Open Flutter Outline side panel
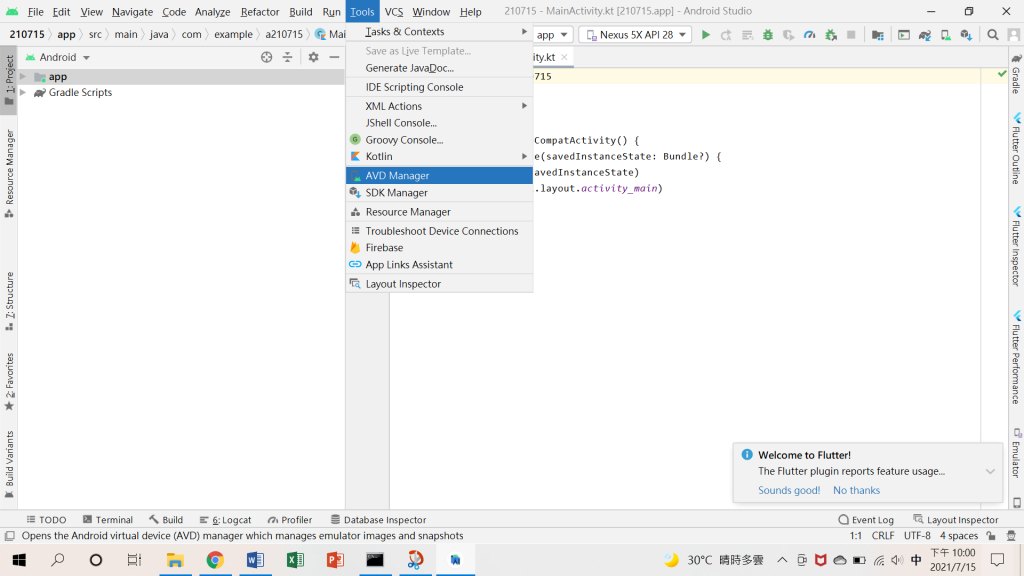The height and width of the screenshot is (576, 1024). (x=1016, y=149)
